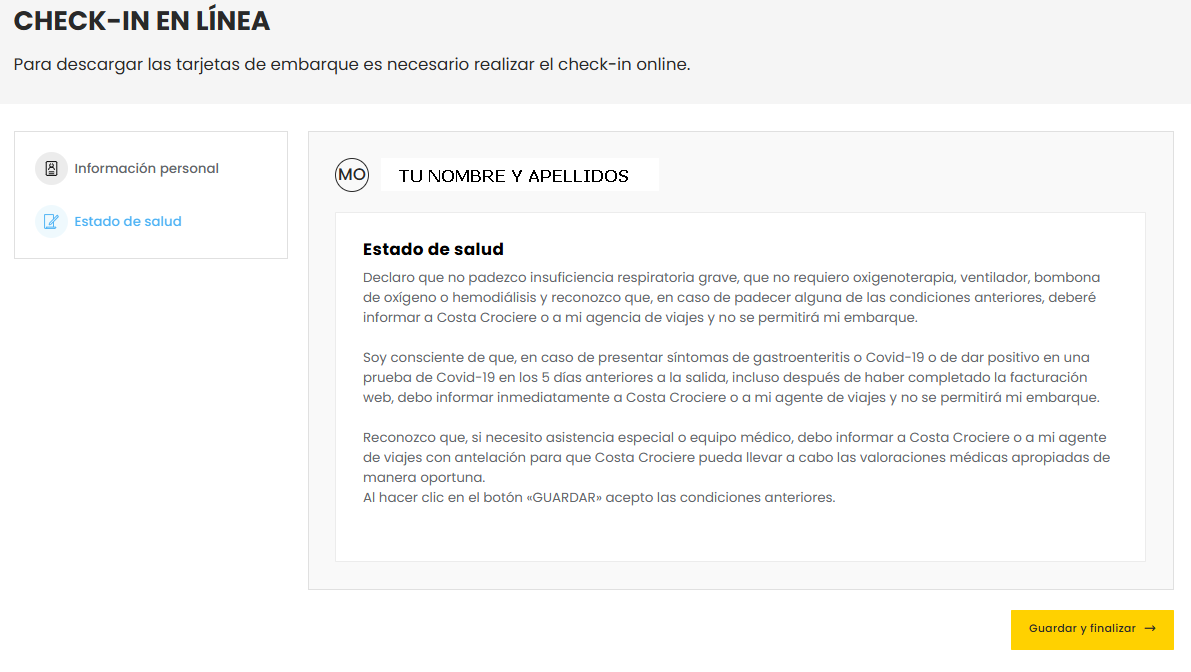Select Estado de salud label in sidebar
This screenshot has width=1191, height=672.
[128, 222]
